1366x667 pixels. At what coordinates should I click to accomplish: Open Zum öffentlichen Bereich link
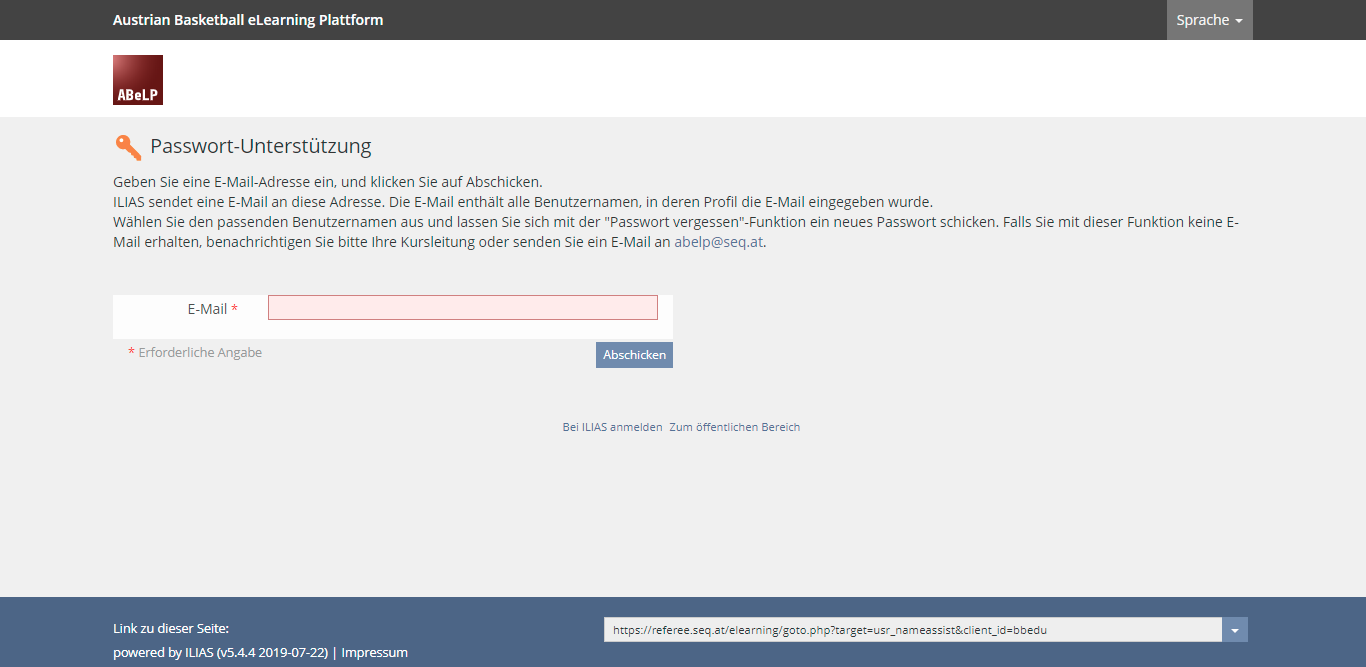734,427
